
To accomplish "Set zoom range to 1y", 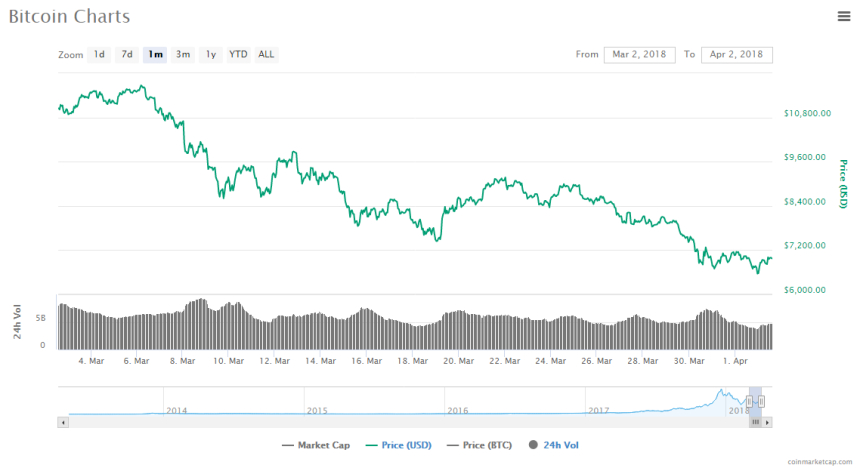I will coord(211,54).
